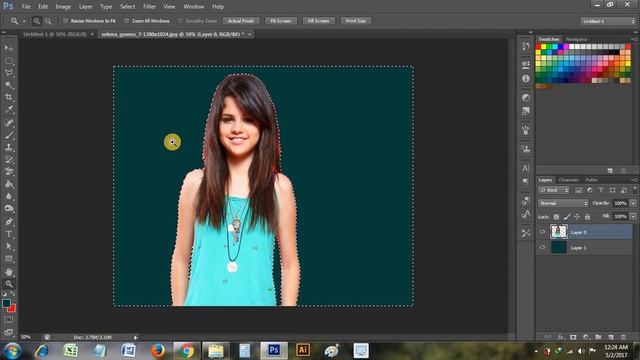
Task: Select the History Brush tool
Action: [9, 160]
